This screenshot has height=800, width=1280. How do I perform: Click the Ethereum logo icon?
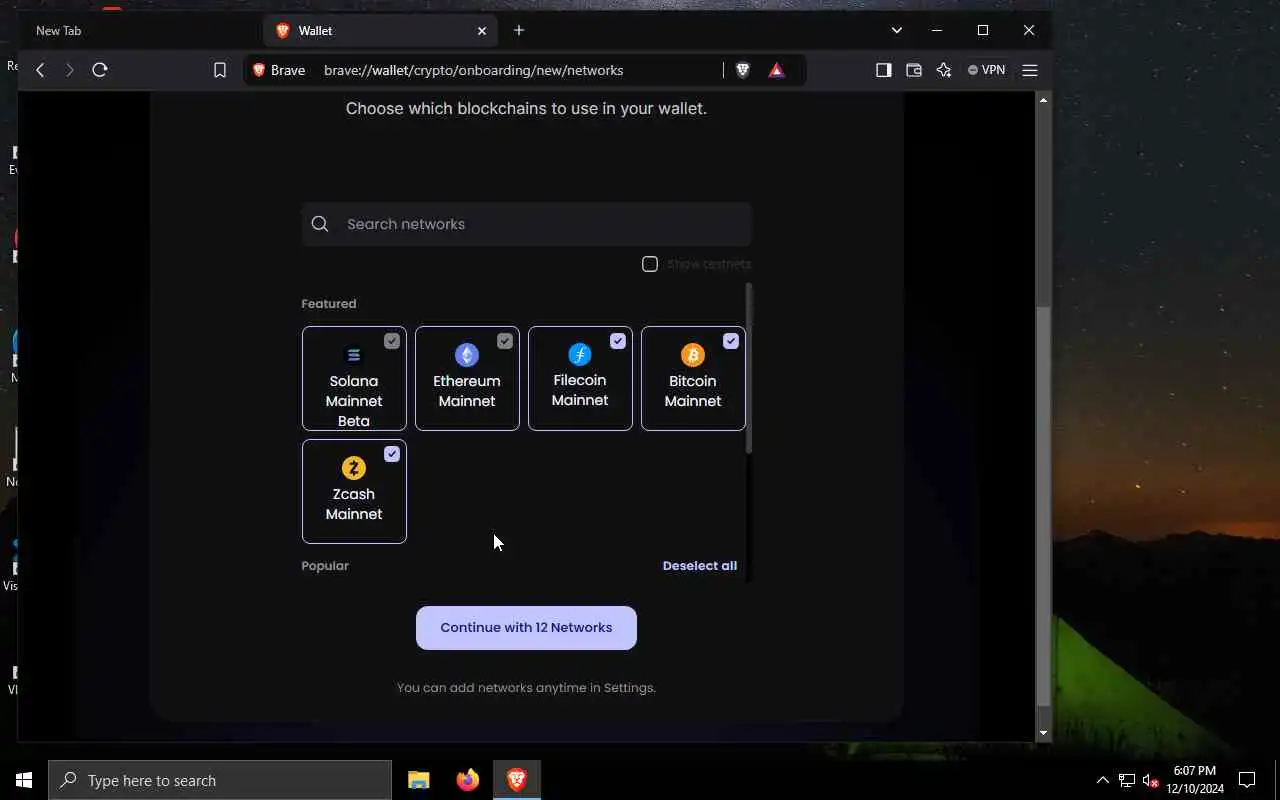467,355
